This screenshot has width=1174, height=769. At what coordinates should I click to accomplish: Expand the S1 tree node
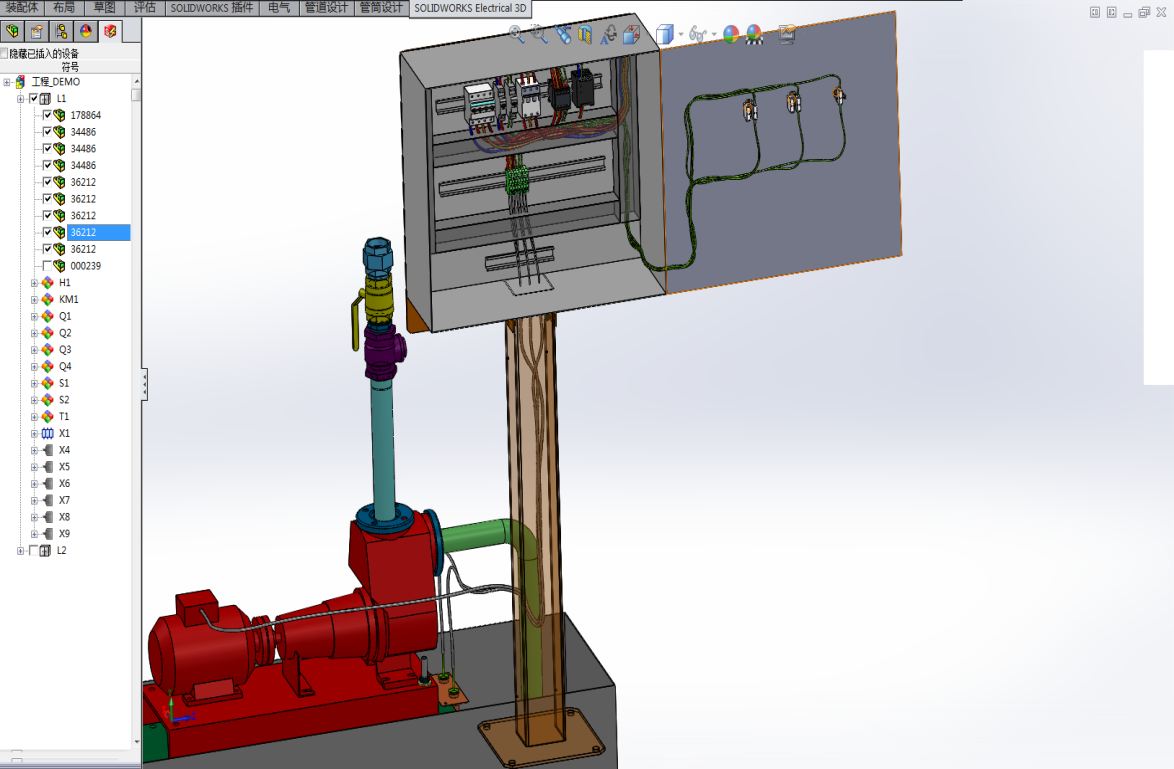click(34, 383)
